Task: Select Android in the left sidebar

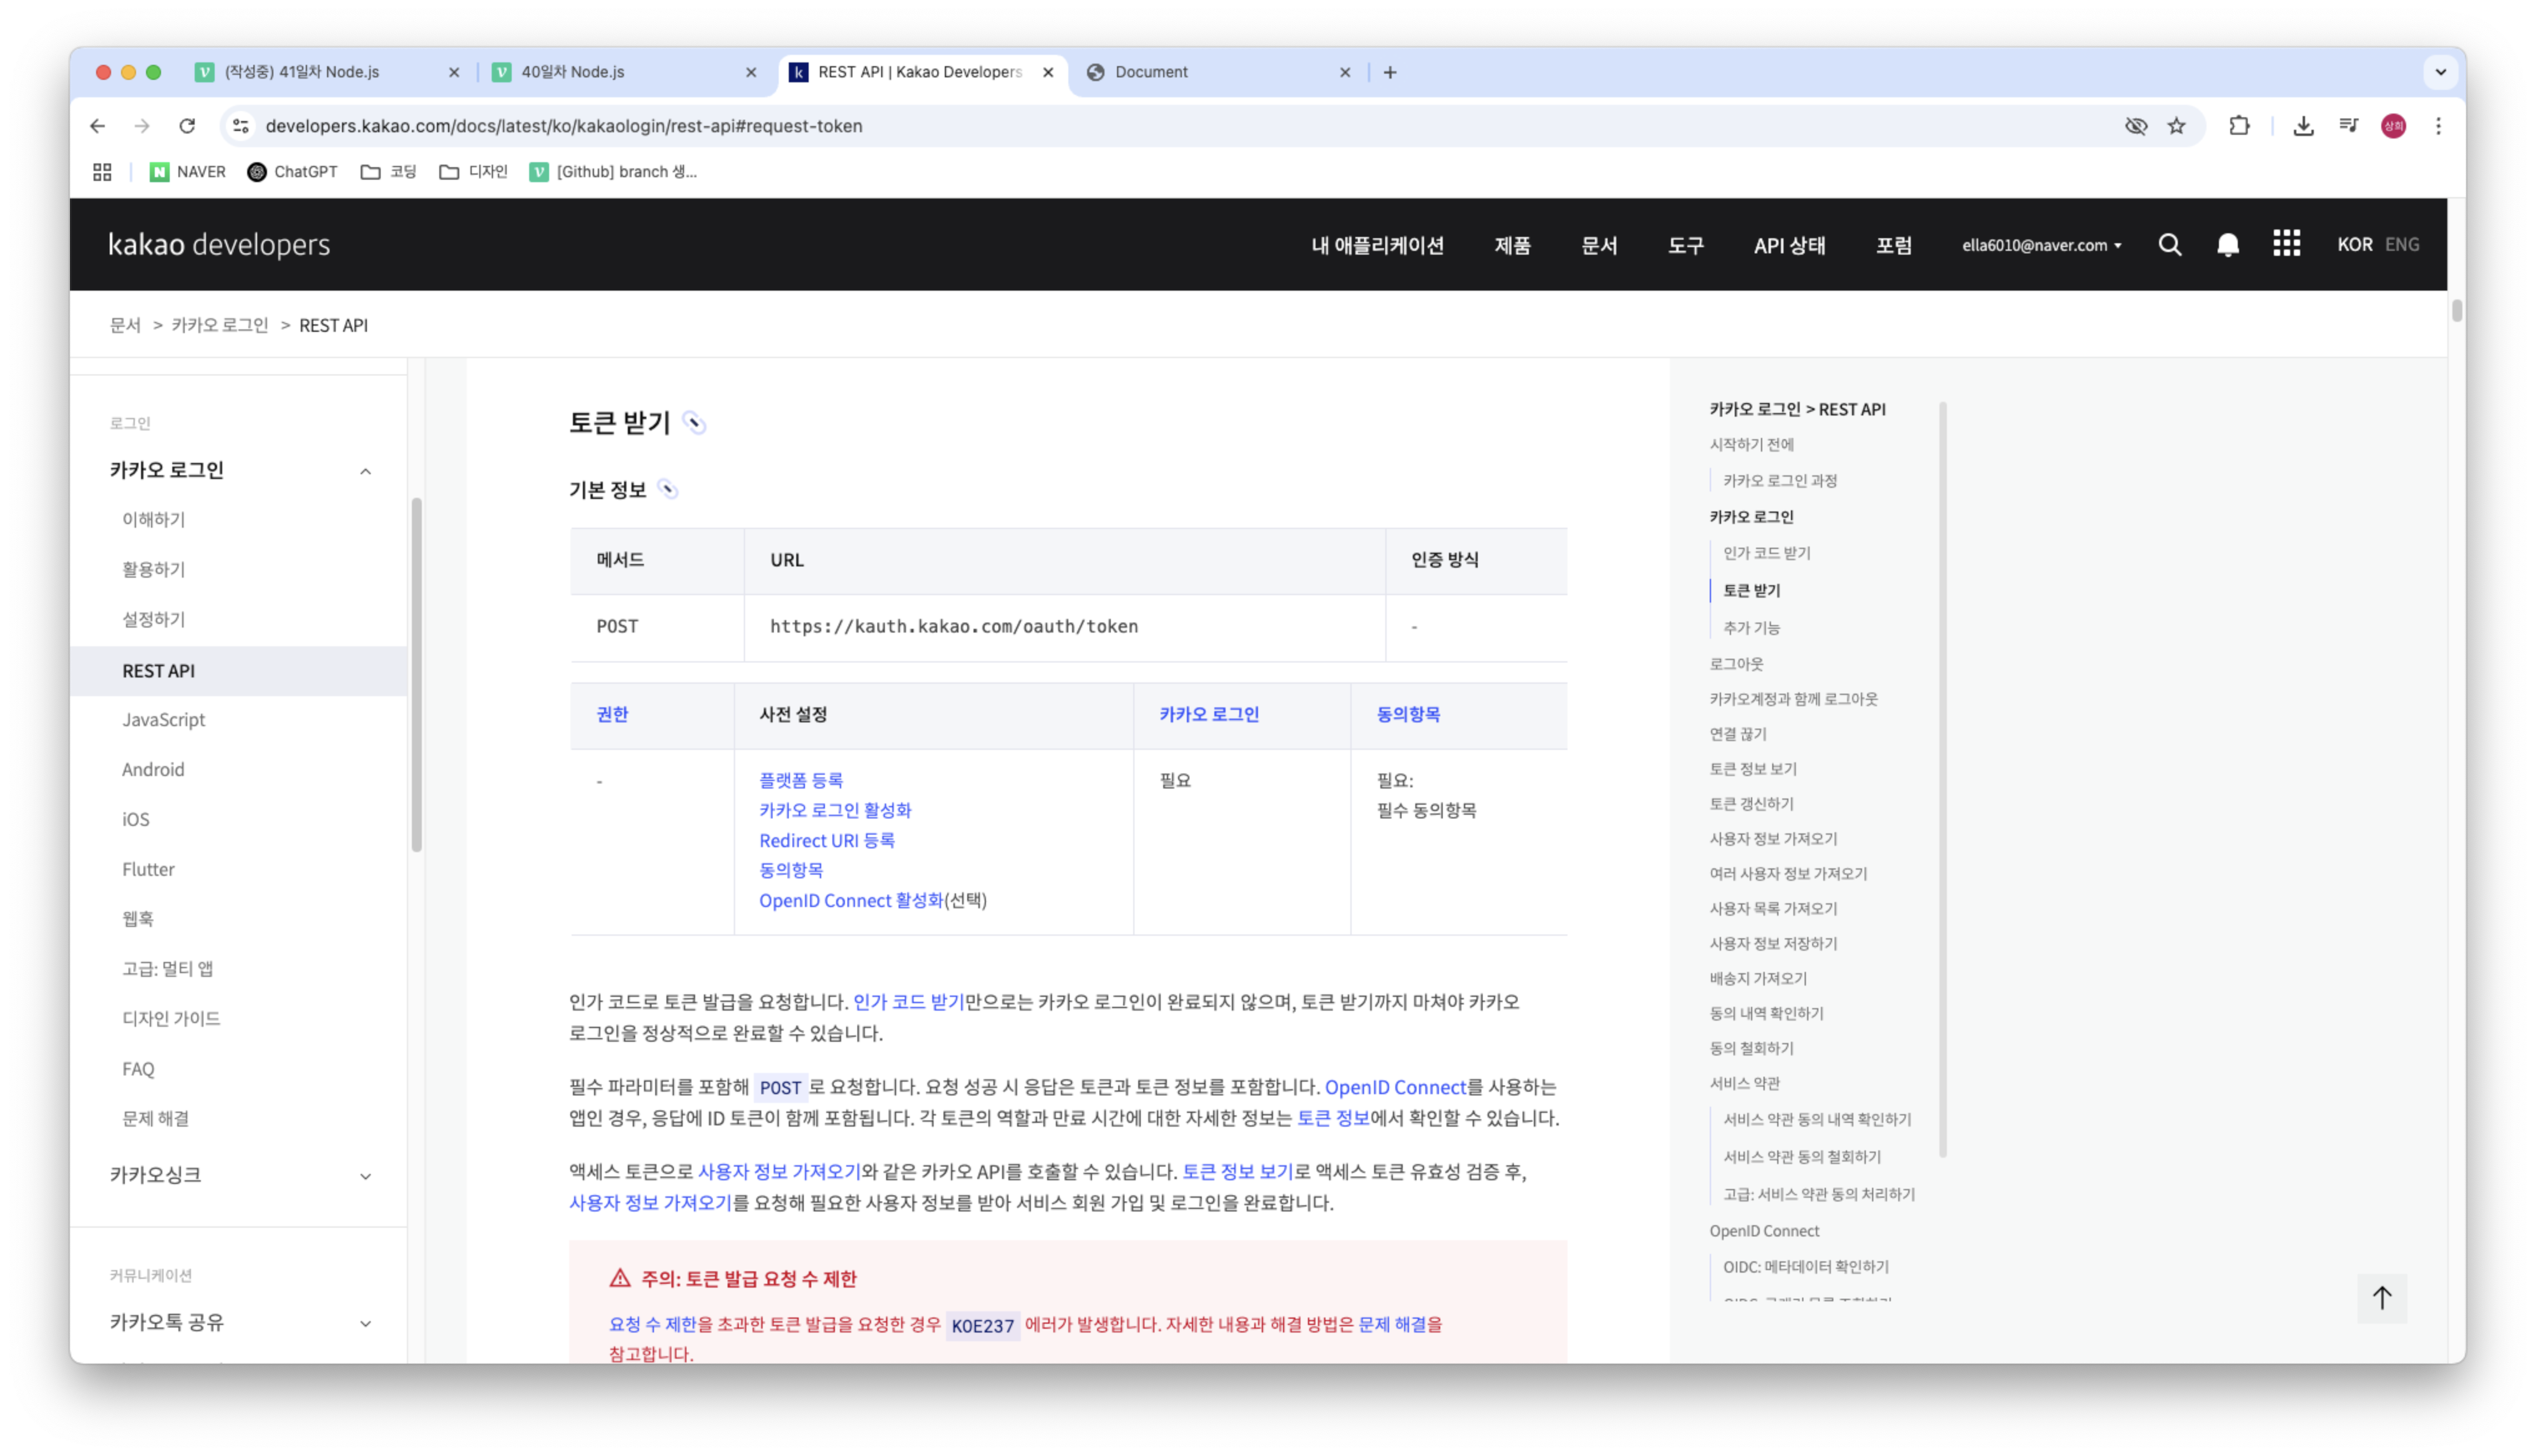Action: 153,770
